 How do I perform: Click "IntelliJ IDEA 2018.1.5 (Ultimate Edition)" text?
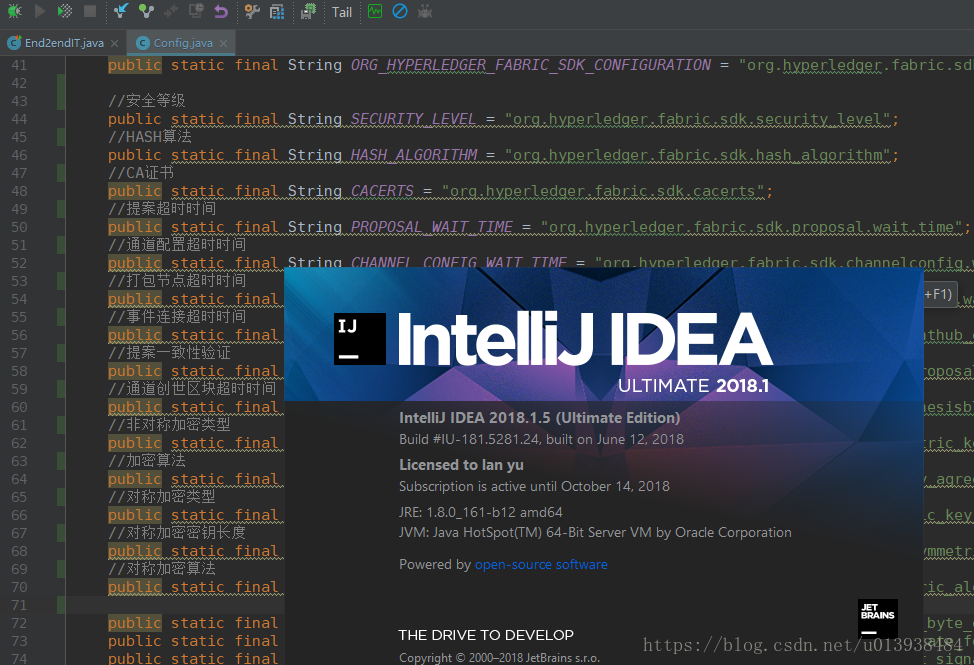point(539,418)
